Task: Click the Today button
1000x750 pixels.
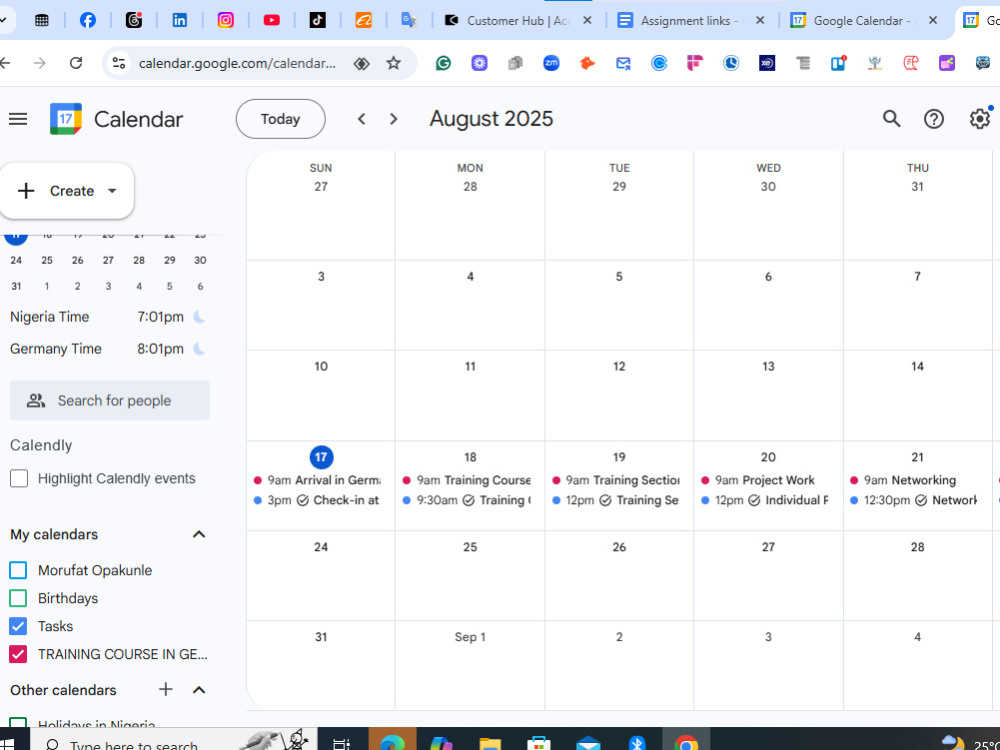Action: [x=281, y=119]
